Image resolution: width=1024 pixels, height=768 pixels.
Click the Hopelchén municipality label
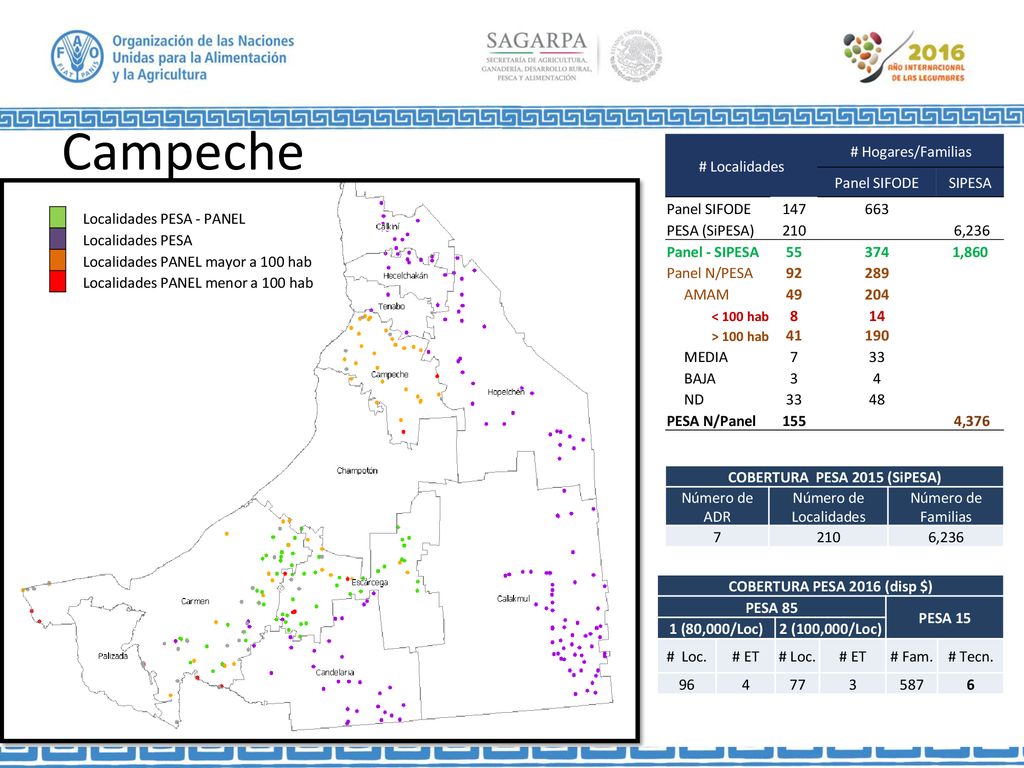[506, 392]
